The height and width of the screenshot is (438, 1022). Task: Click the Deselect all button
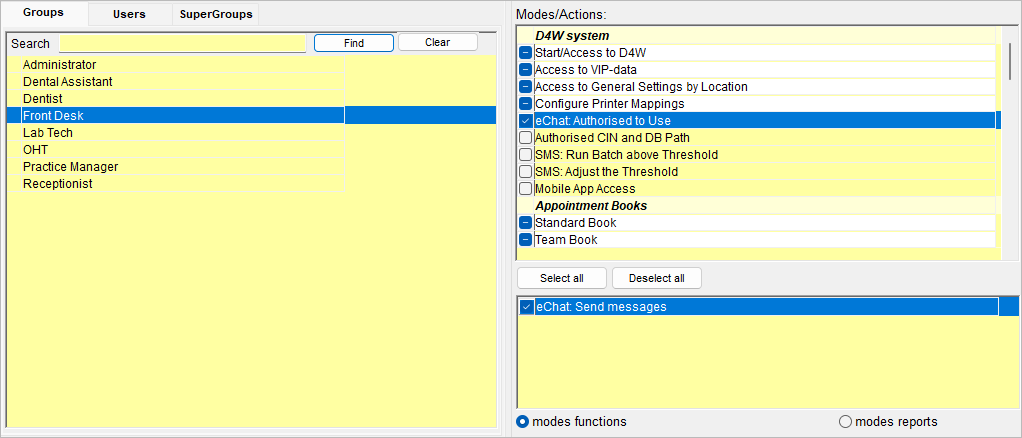coord(657,278)
